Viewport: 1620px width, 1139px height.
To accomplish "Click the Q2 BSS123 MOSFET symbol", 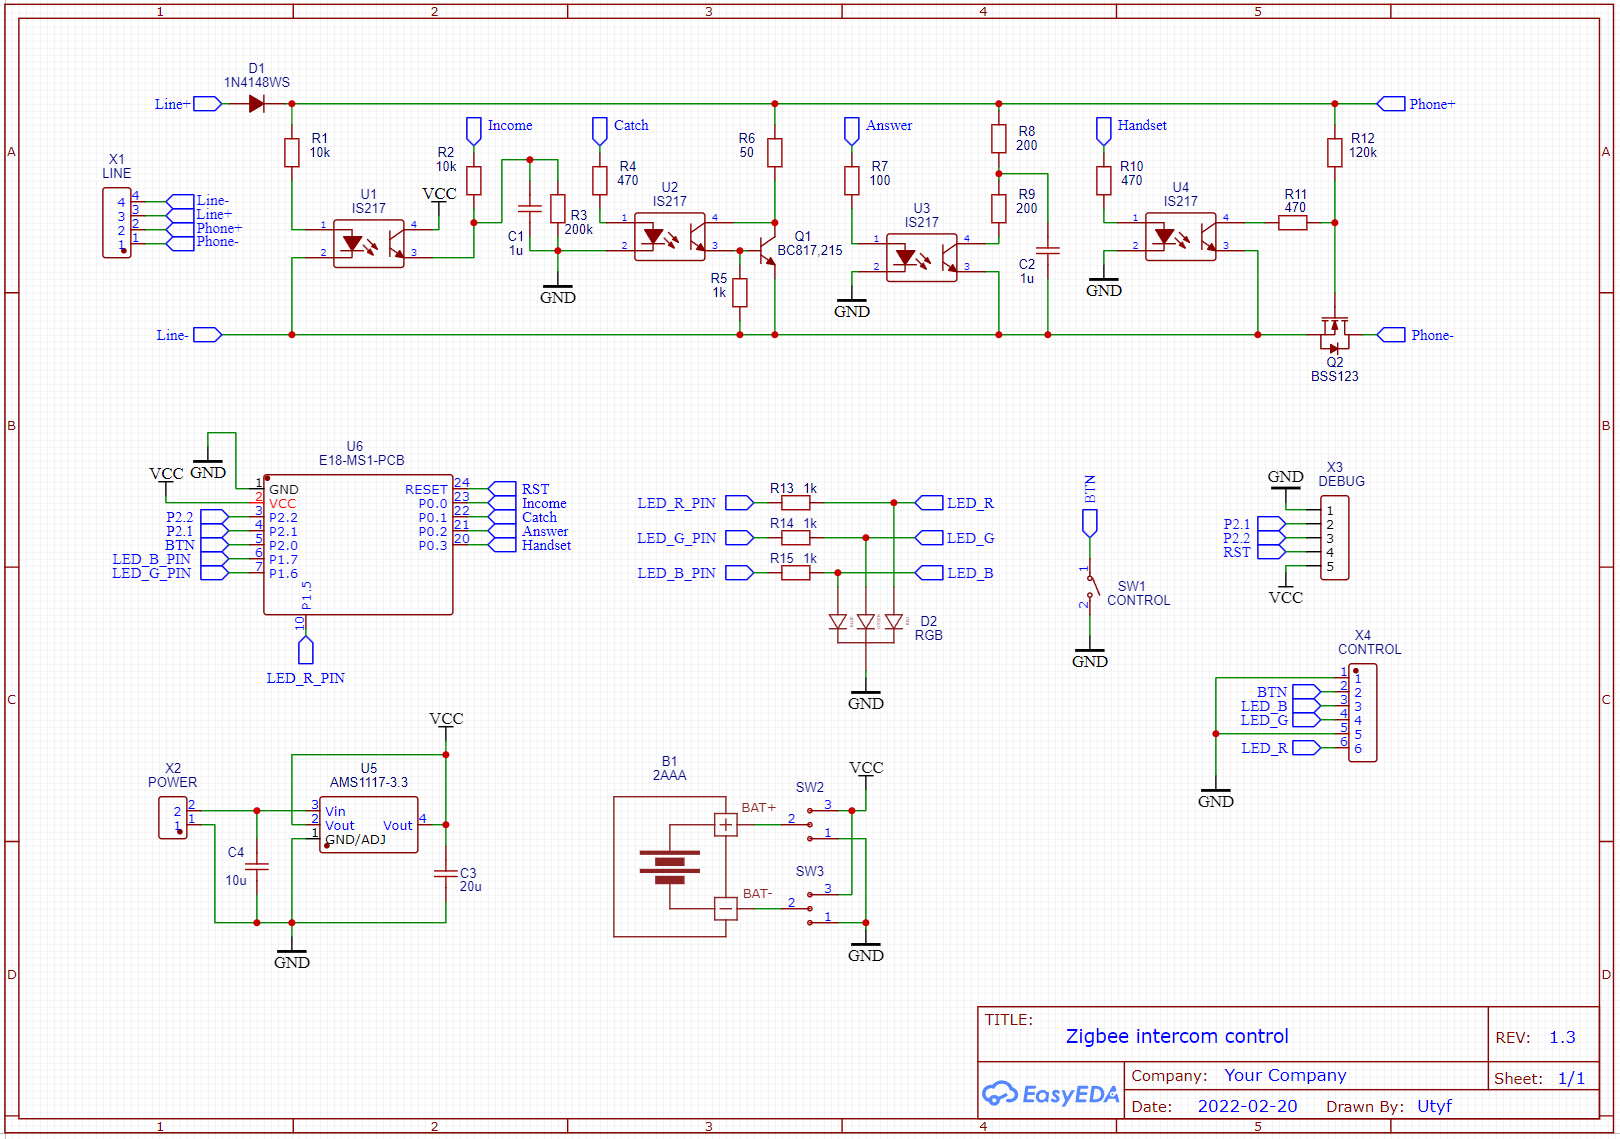I will pos(1334,331).
